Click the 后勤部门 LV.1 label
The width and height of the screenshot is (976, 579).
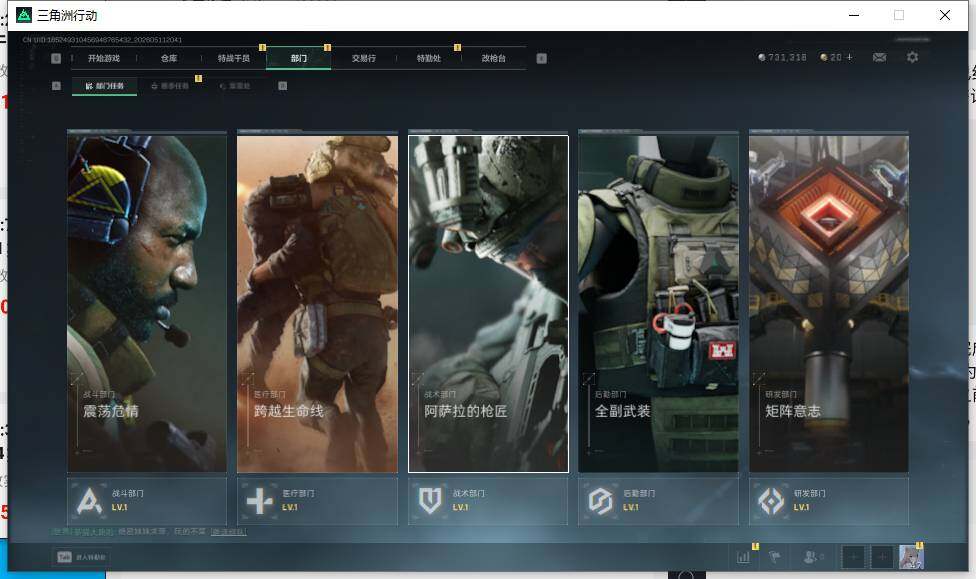(631, 507)
